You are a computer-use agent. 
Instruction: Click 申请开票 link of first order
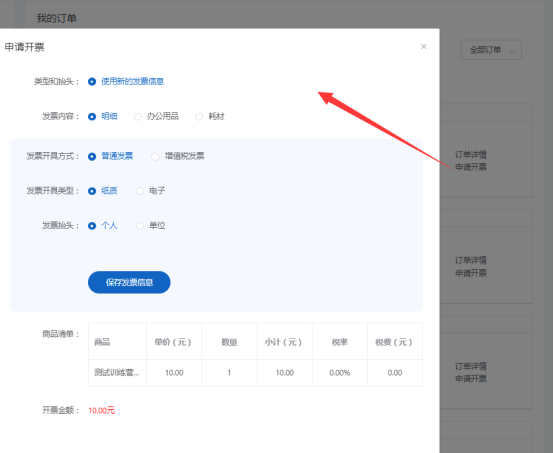pyautogui.click(x=471, y=167)
